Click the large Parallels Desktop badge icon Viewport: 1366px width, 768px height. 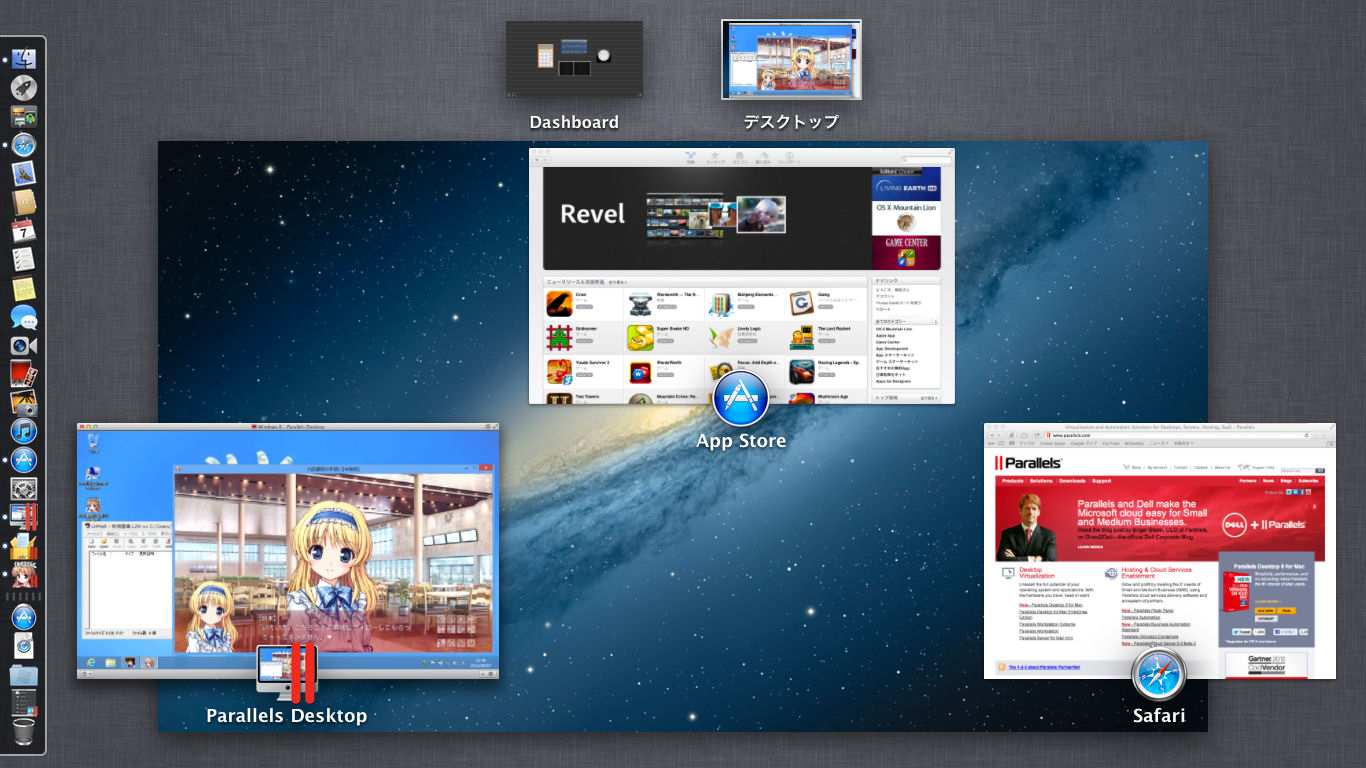[287, 674]
